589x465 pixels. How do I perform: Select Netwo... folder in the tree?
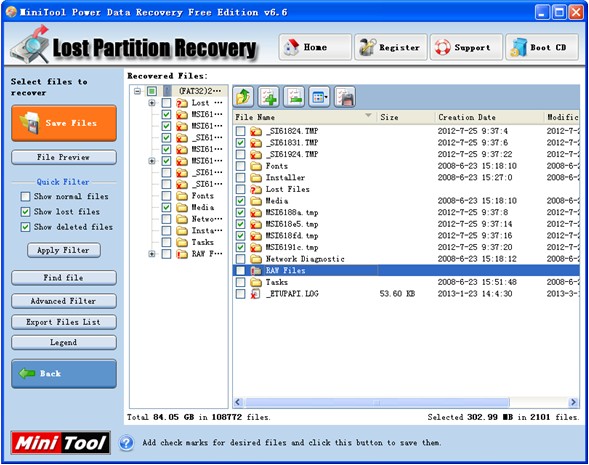(x=207, y=219)
